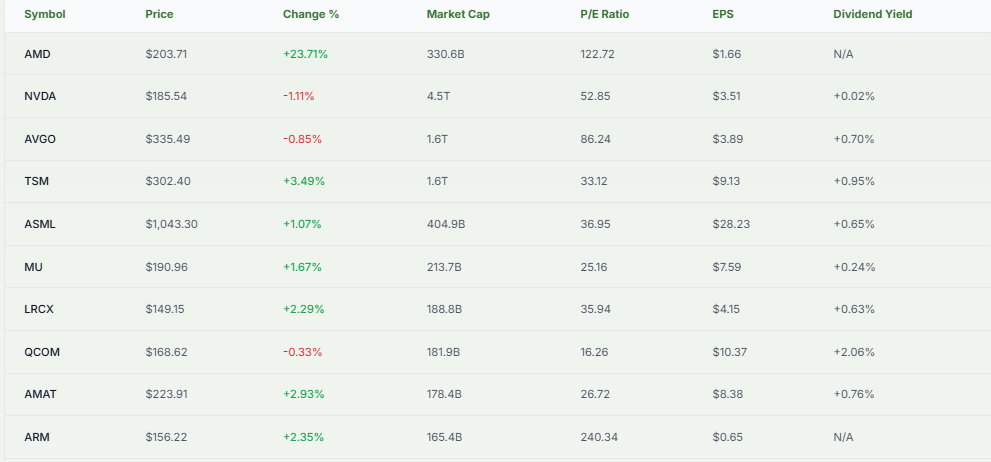Select the ASML stock row
Screen dimensions: 991x462
click(x=40, y=224)
